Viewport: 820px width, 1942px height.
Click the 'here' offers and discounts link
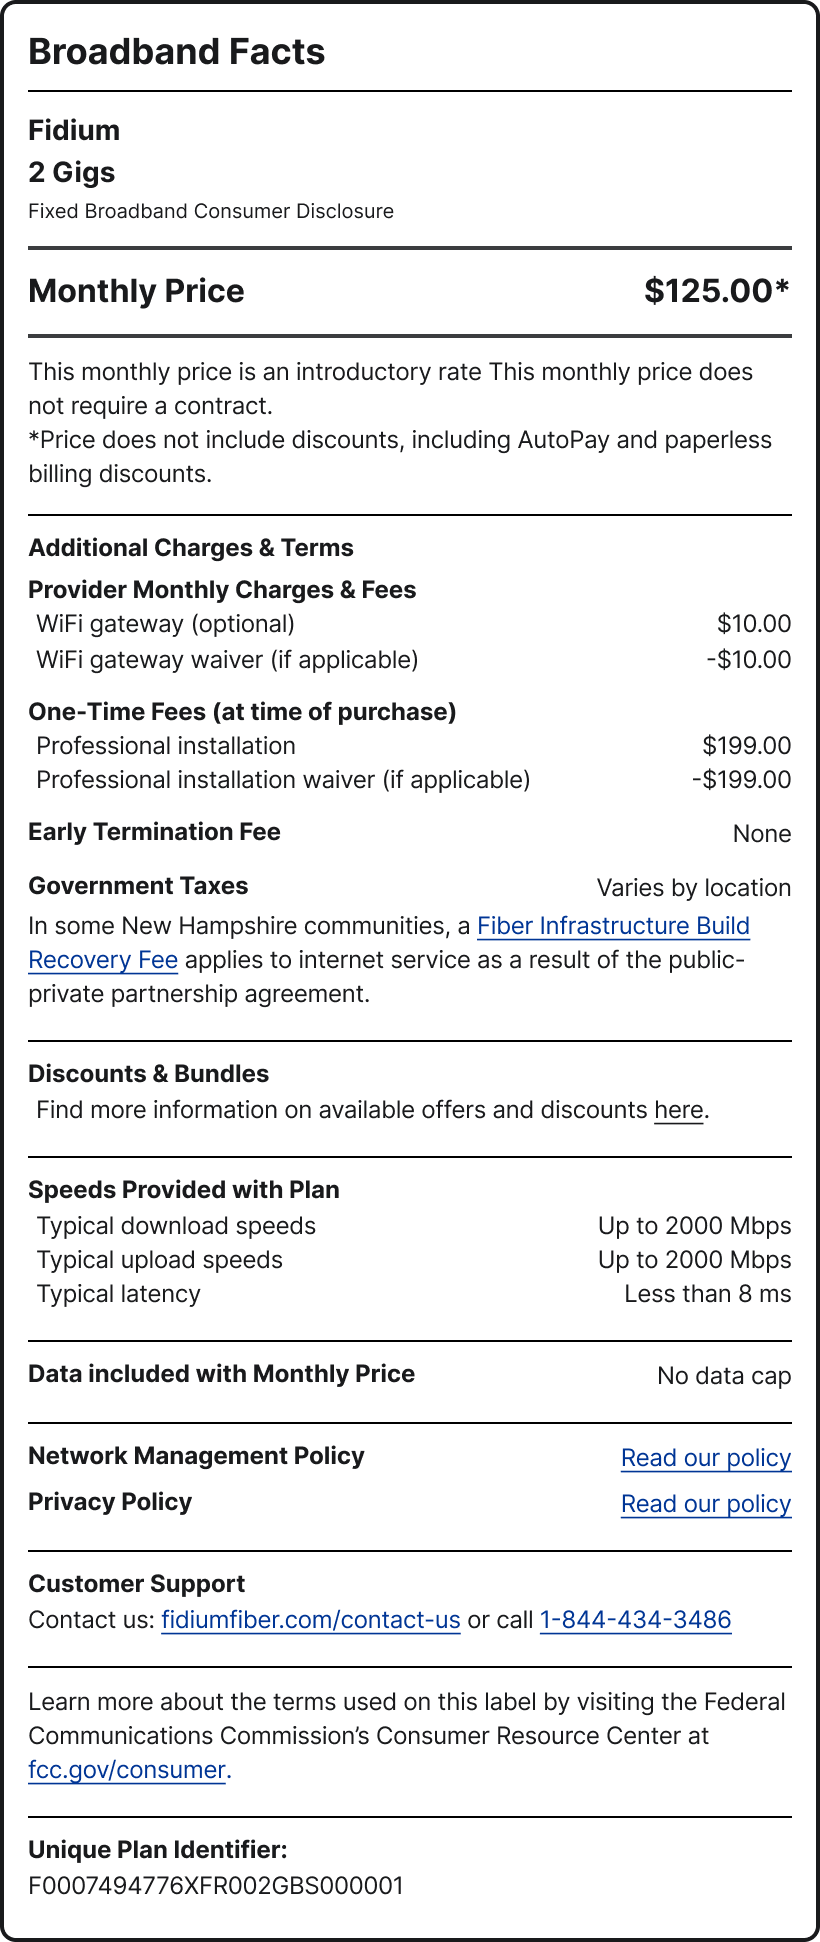679,1110
